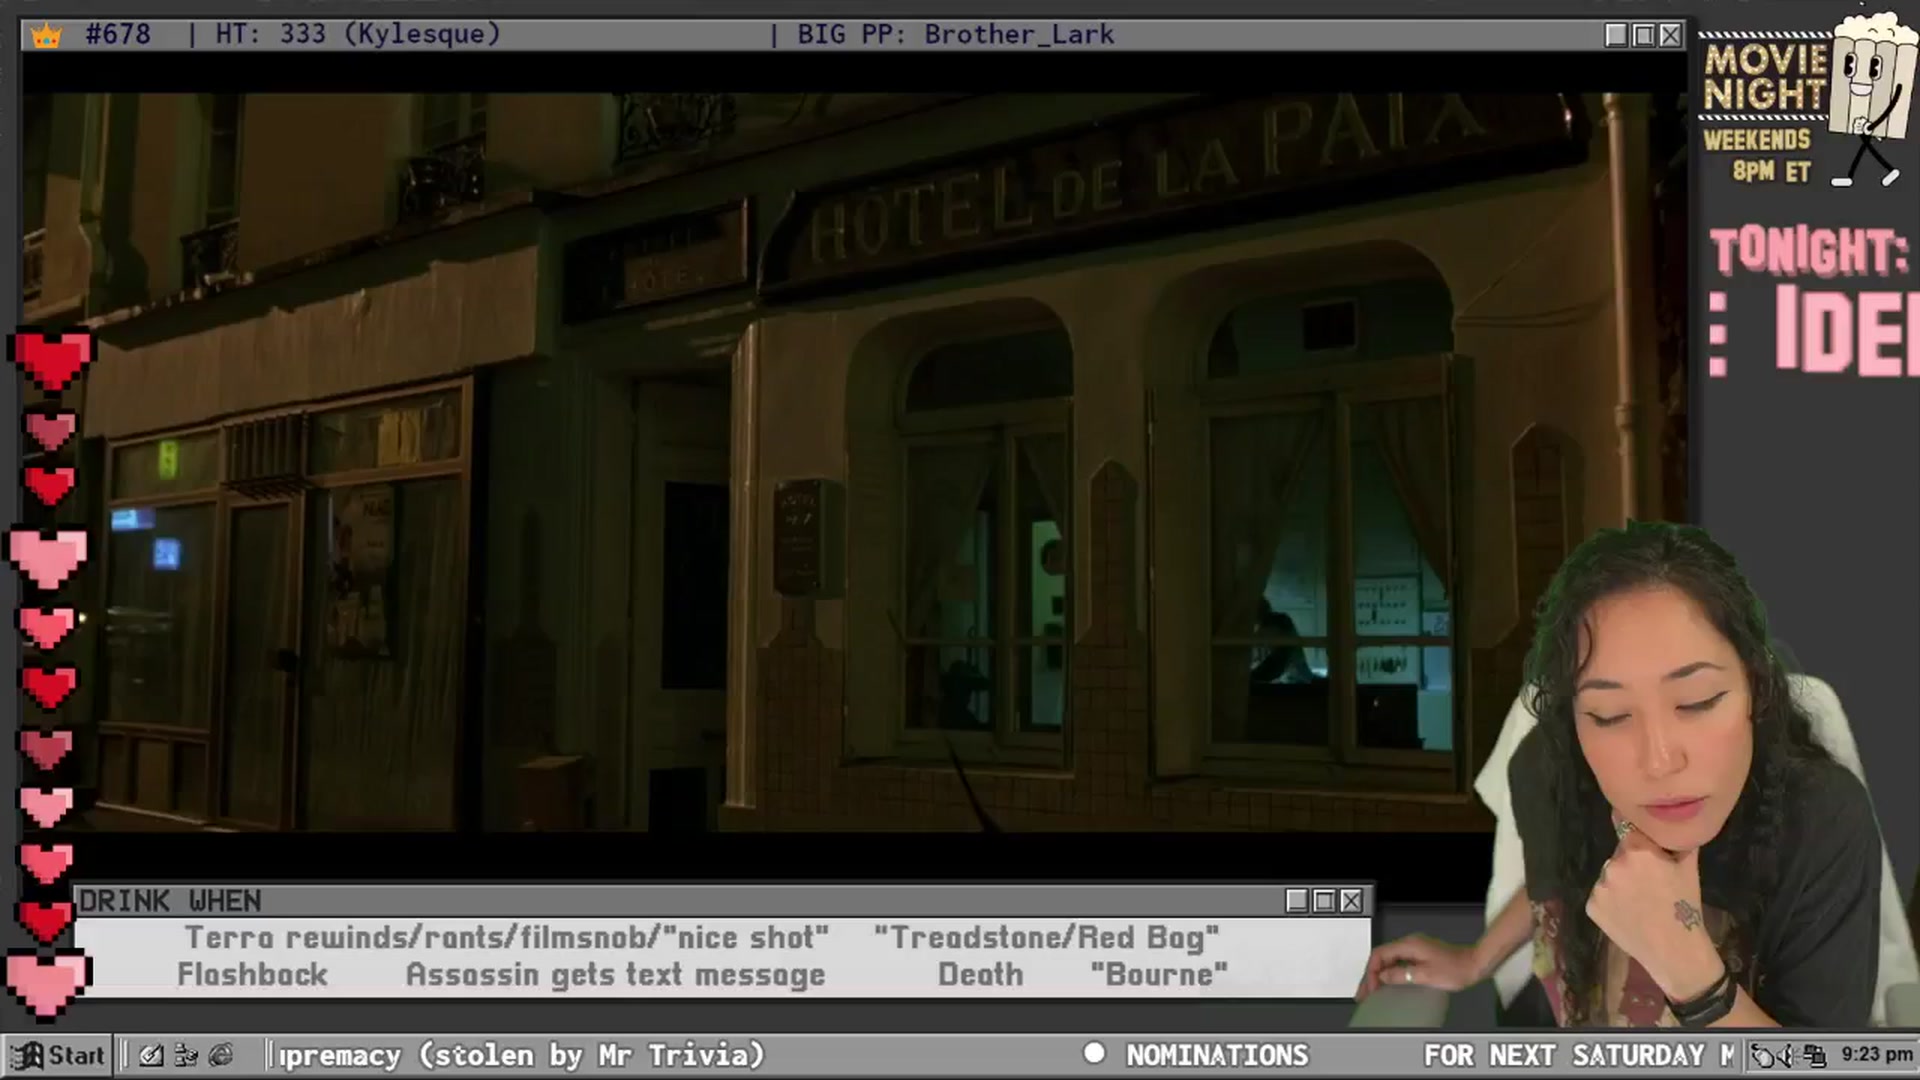Screen dimensions: 1920x1080
Task: Click the '8PM ET' text
Action: tap(1772, 172)
